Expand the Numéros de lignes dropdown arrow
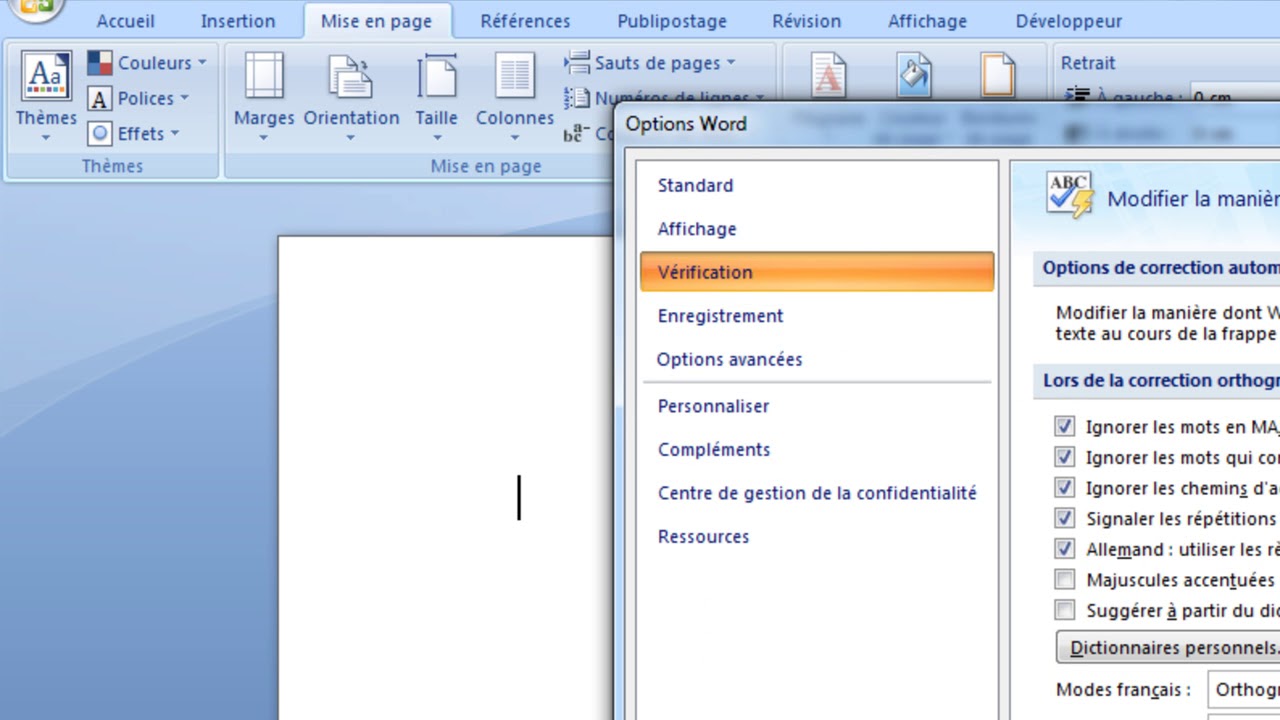Image resolution: width=1280 pixels, height=720 pixels. (760, 99)
